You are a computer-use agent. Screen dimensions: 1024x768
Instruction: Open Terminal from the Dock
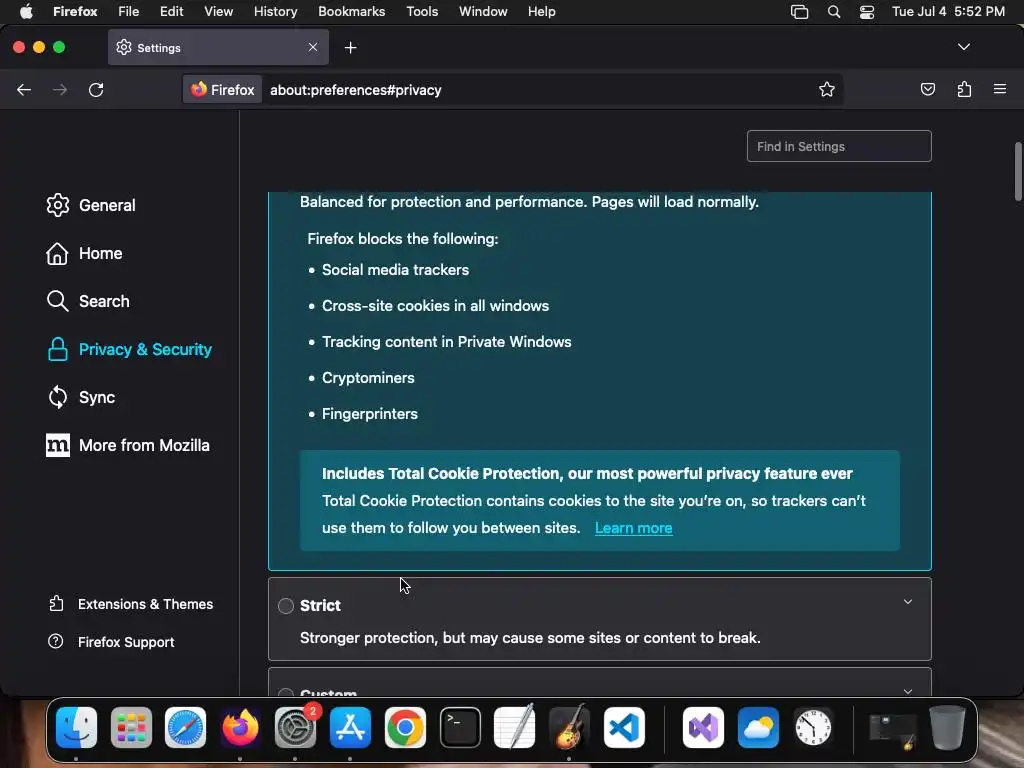(x=460, y=727)
